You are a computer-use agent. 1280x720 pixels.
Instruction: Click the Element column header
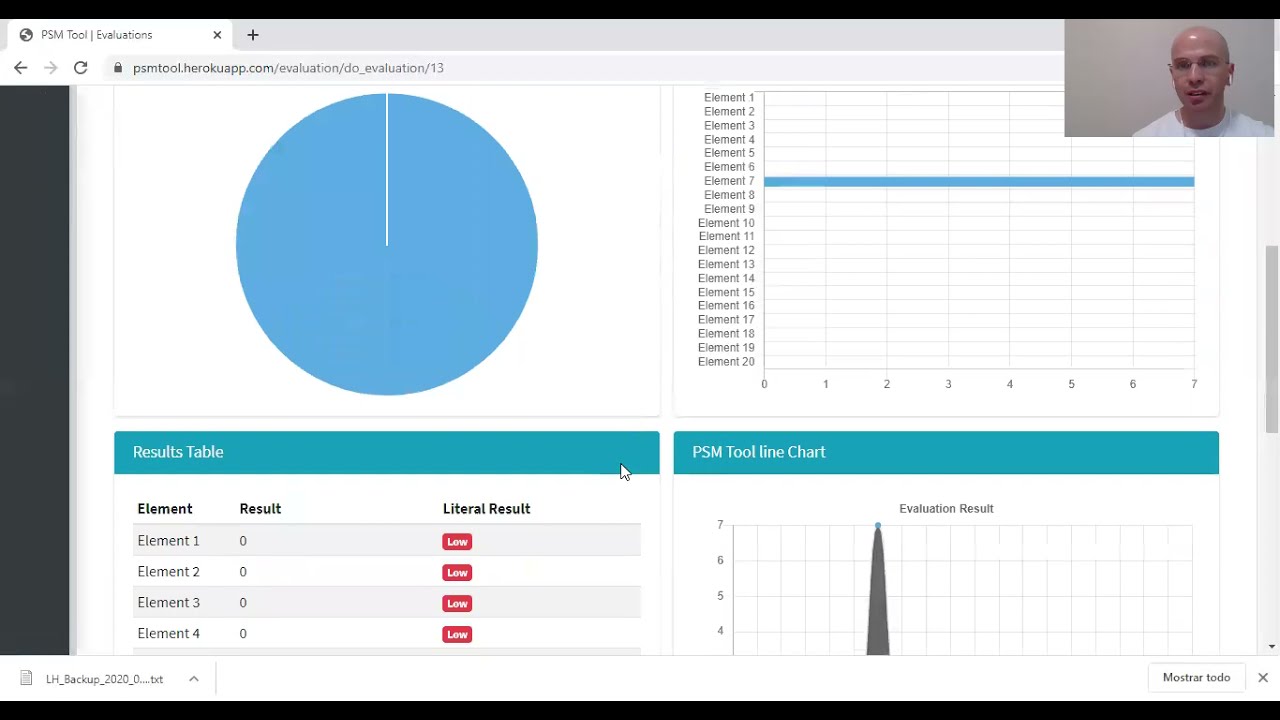pos(165,509)
